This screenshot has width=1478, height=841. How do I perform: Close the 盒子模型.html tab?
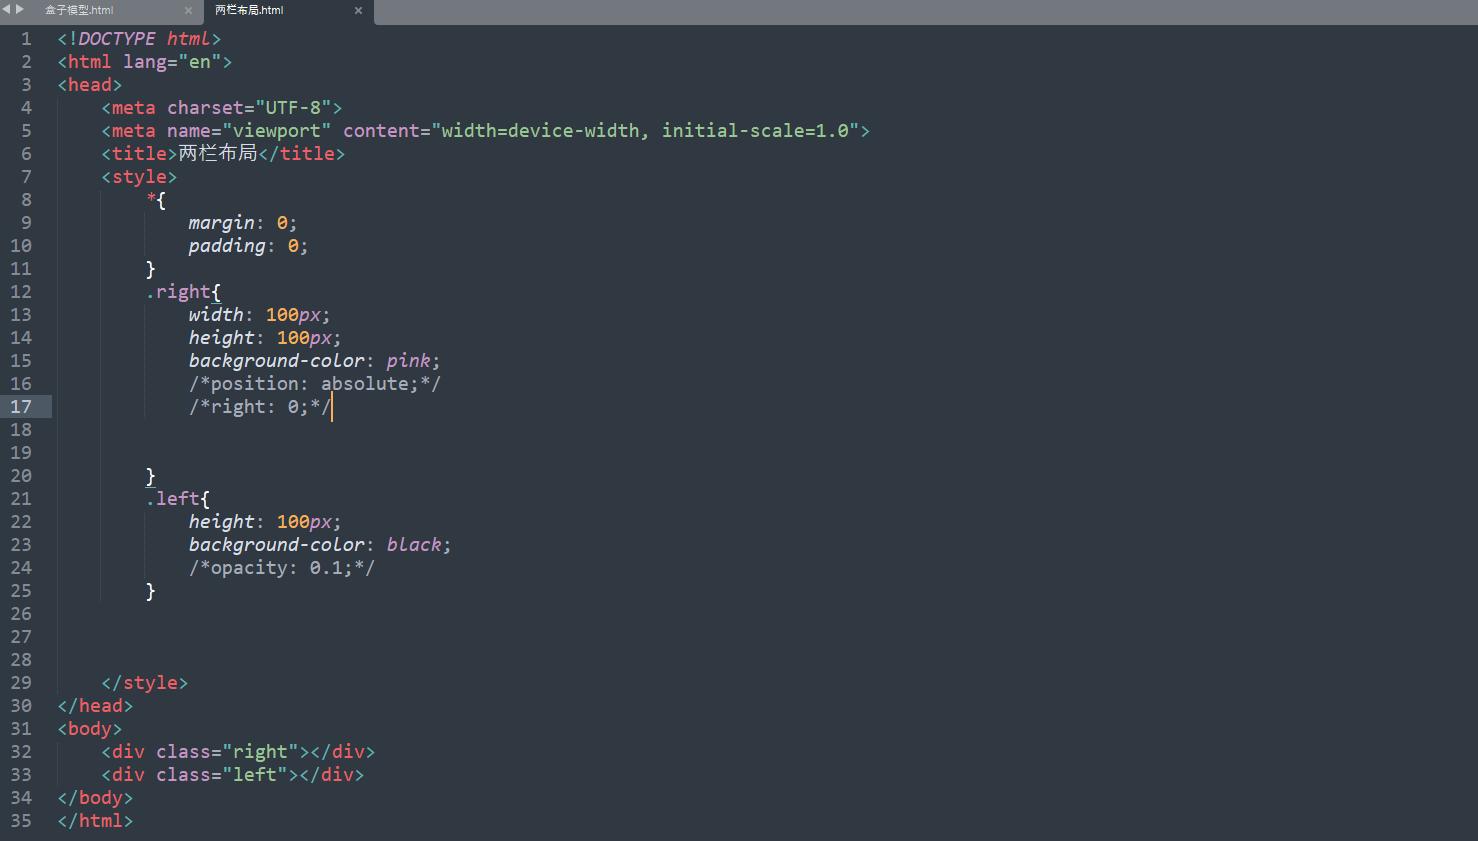tap(188, 10)
